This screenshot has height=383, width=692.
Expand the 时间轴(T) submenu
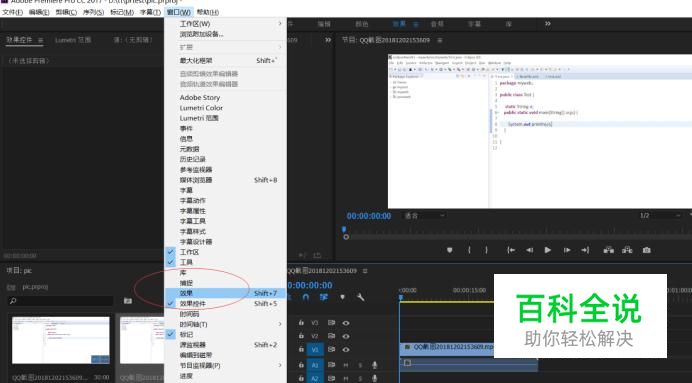[x=225, y=324]
